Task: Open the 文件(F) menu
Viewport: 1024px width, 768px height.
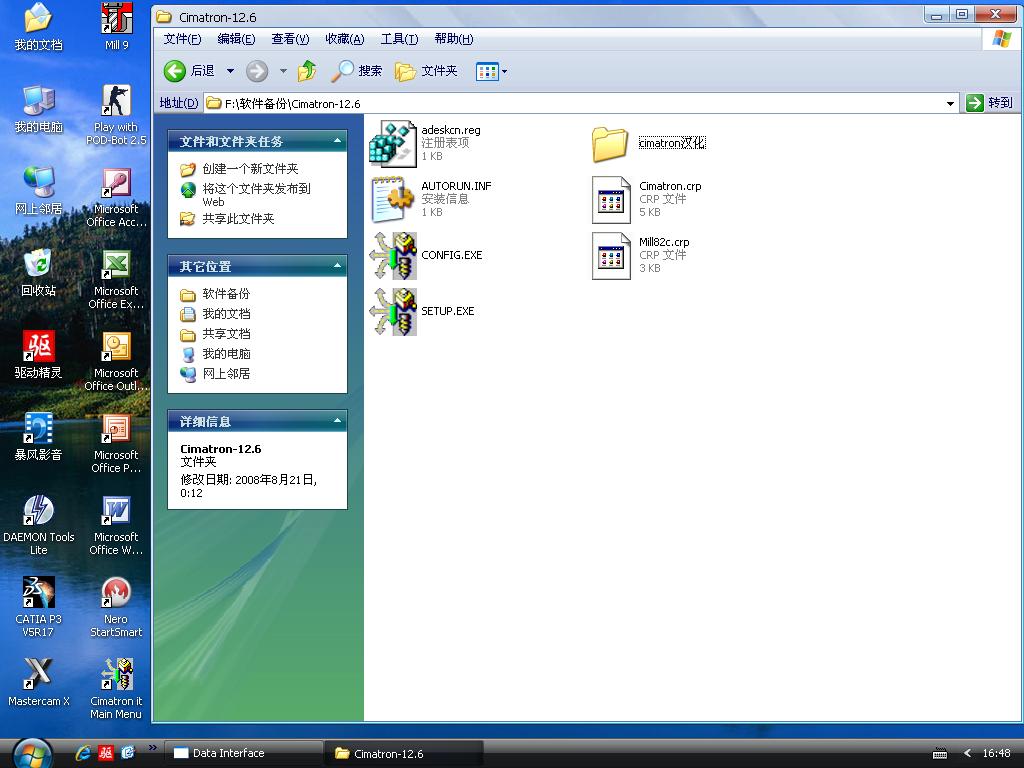Action: [x=182, y=39]
